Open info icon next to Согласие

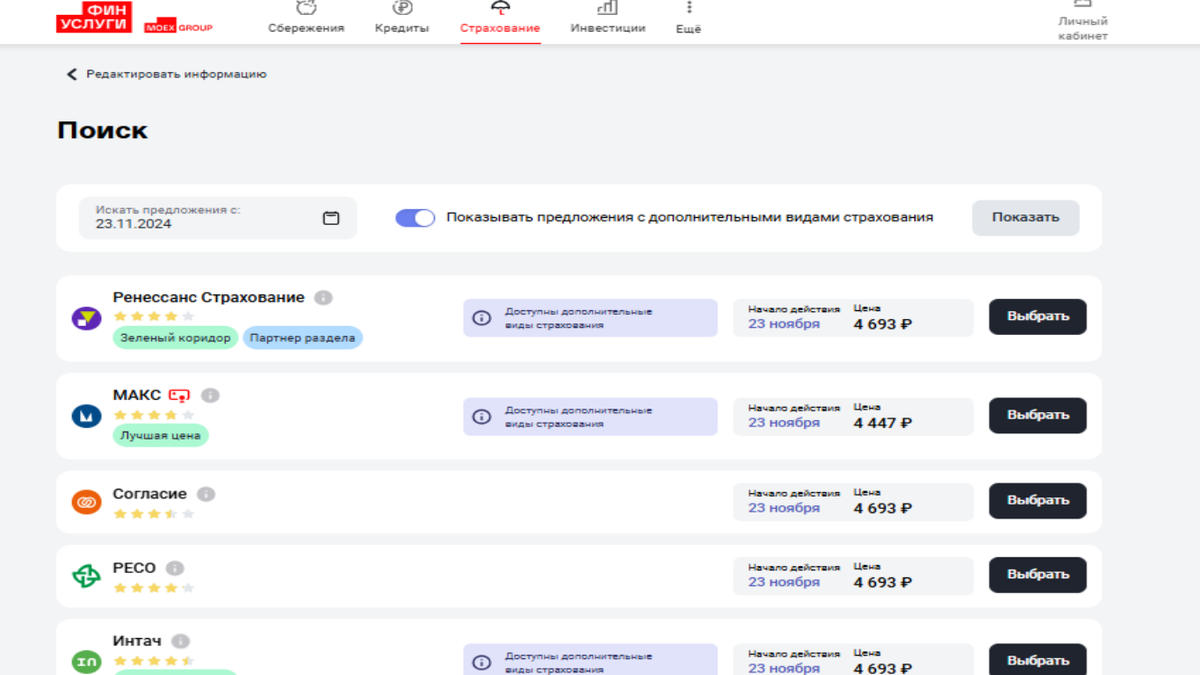click(x=206, y=494)
